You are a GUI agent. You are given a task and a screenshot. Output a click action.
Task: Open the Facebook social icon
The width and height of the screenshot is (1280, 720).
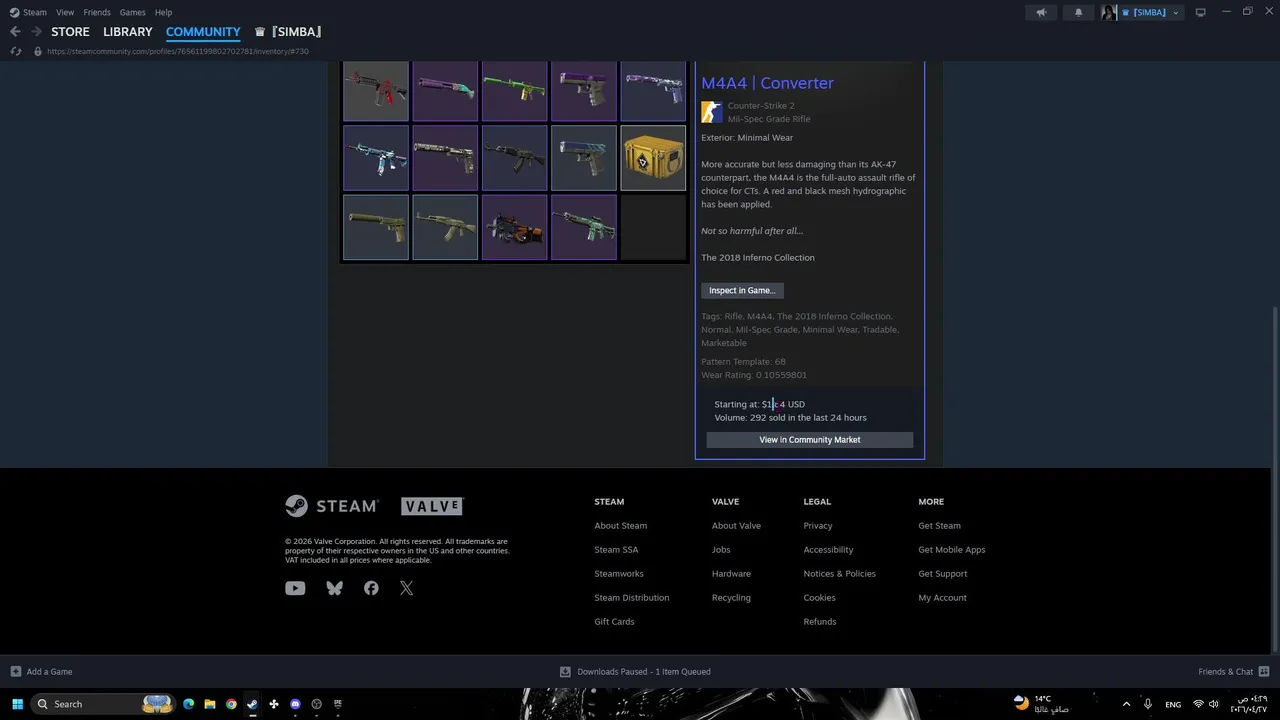[x=371, y=588]
